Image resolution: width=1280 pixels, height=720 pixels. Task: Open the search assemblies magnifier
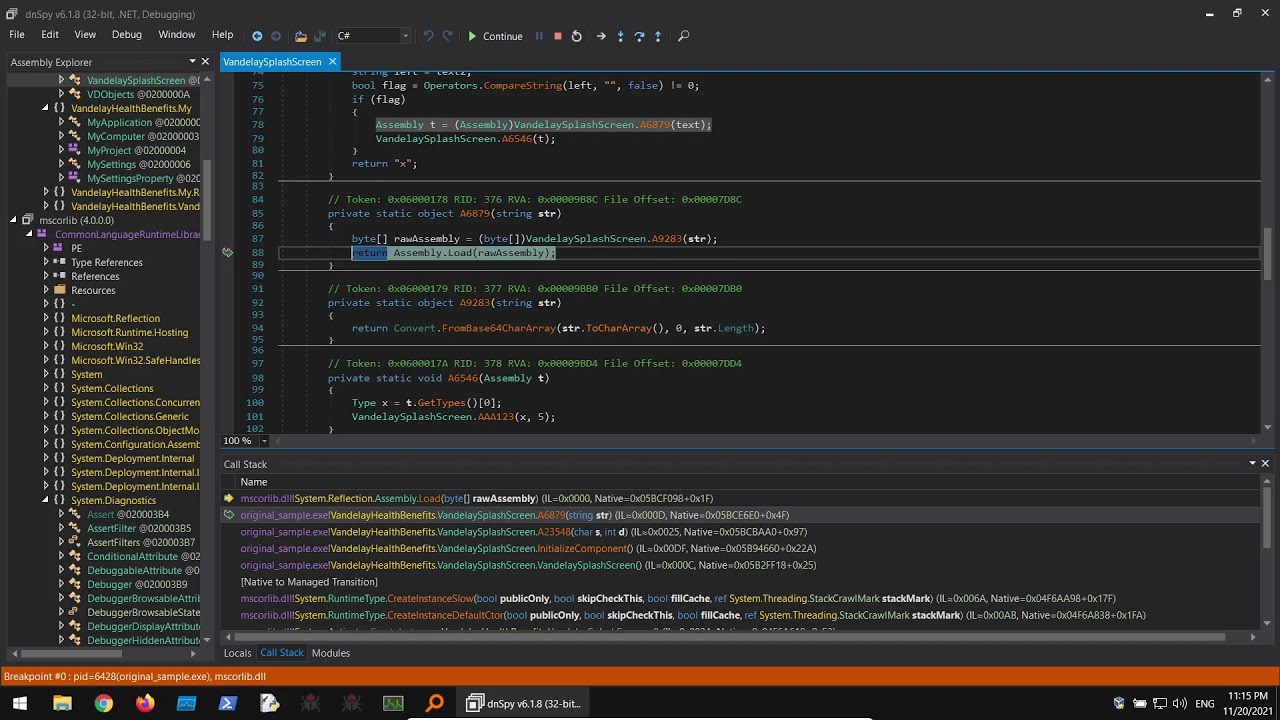click(684, 36)
